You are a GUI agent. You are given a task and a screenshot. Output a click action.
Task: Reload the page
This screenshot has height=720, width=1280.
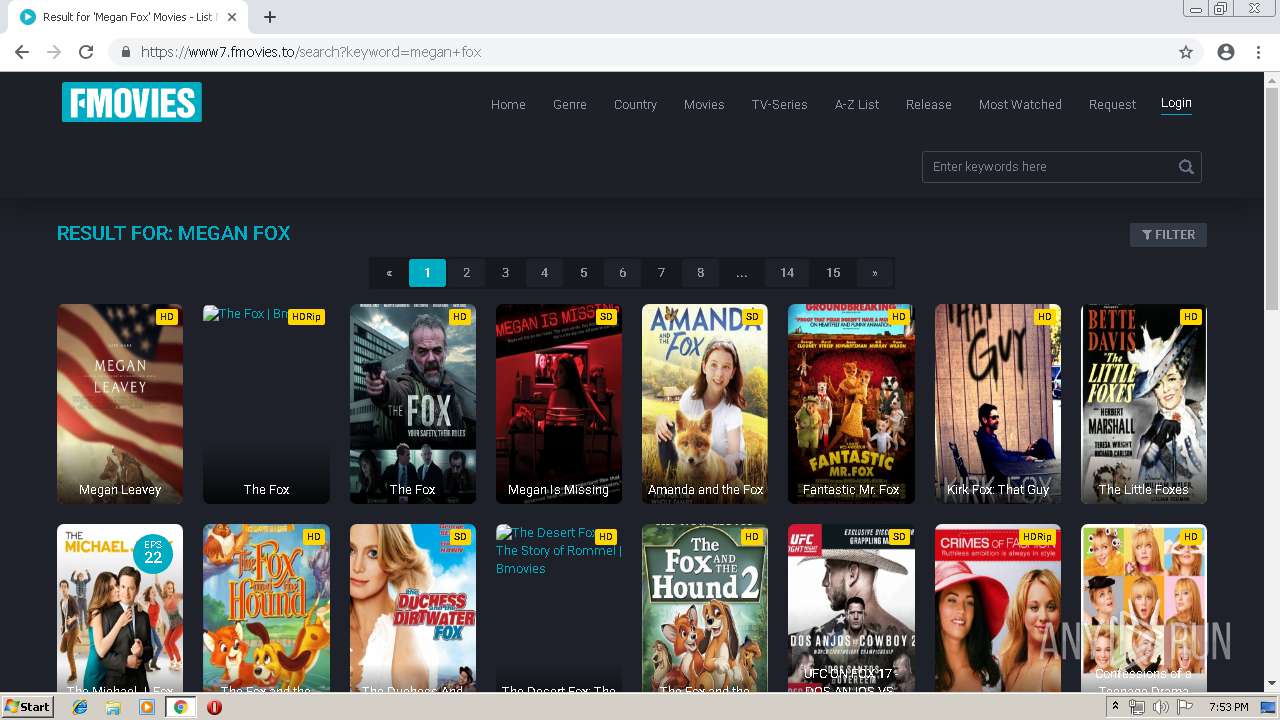click(86, 52)
